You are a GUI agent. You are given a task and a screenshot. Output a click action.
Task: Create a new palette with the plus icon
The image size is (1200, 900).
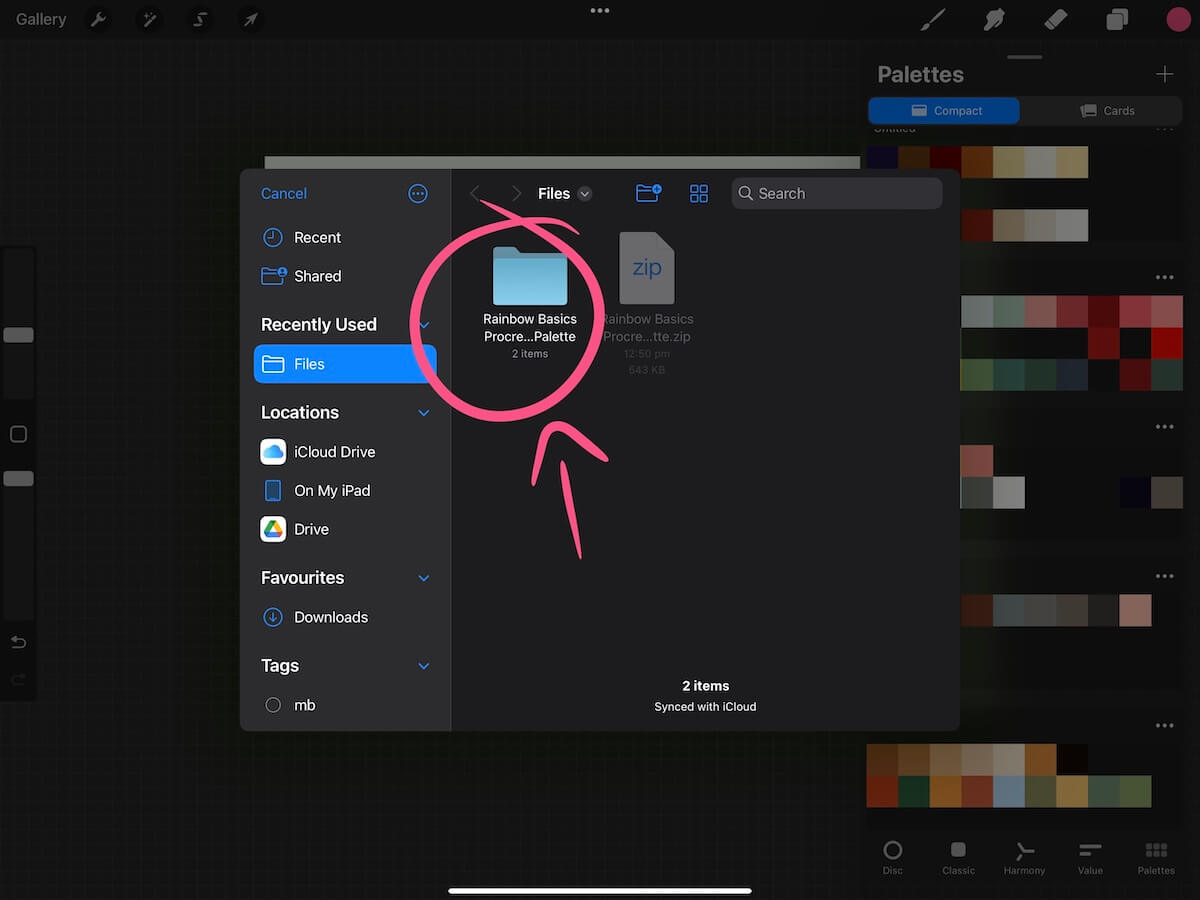coord(1165,73)
